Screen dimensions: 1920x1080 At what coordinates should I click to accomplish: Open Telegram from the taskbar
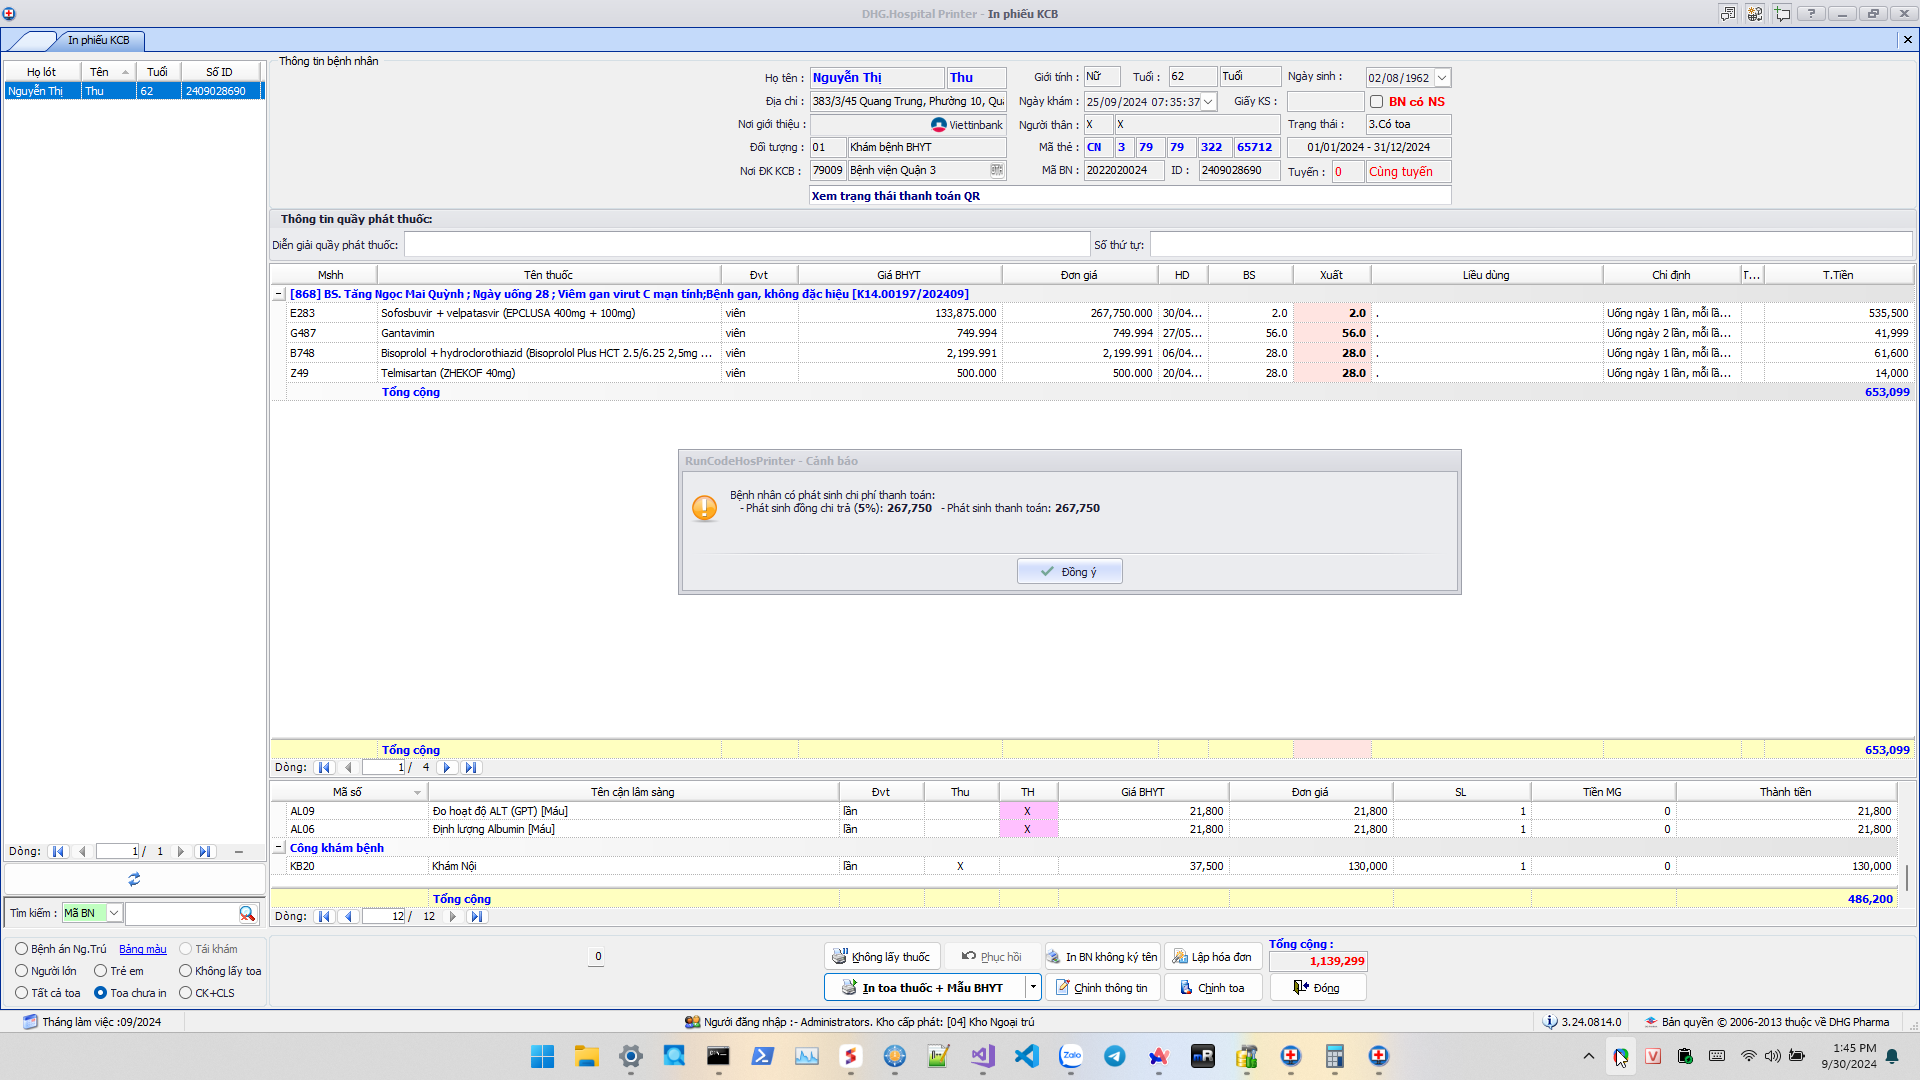click(1114, 1056)
